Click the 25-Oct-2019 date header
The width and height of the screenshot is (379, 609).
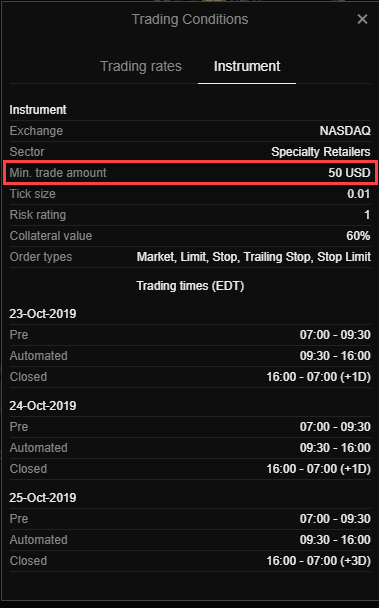43,498
